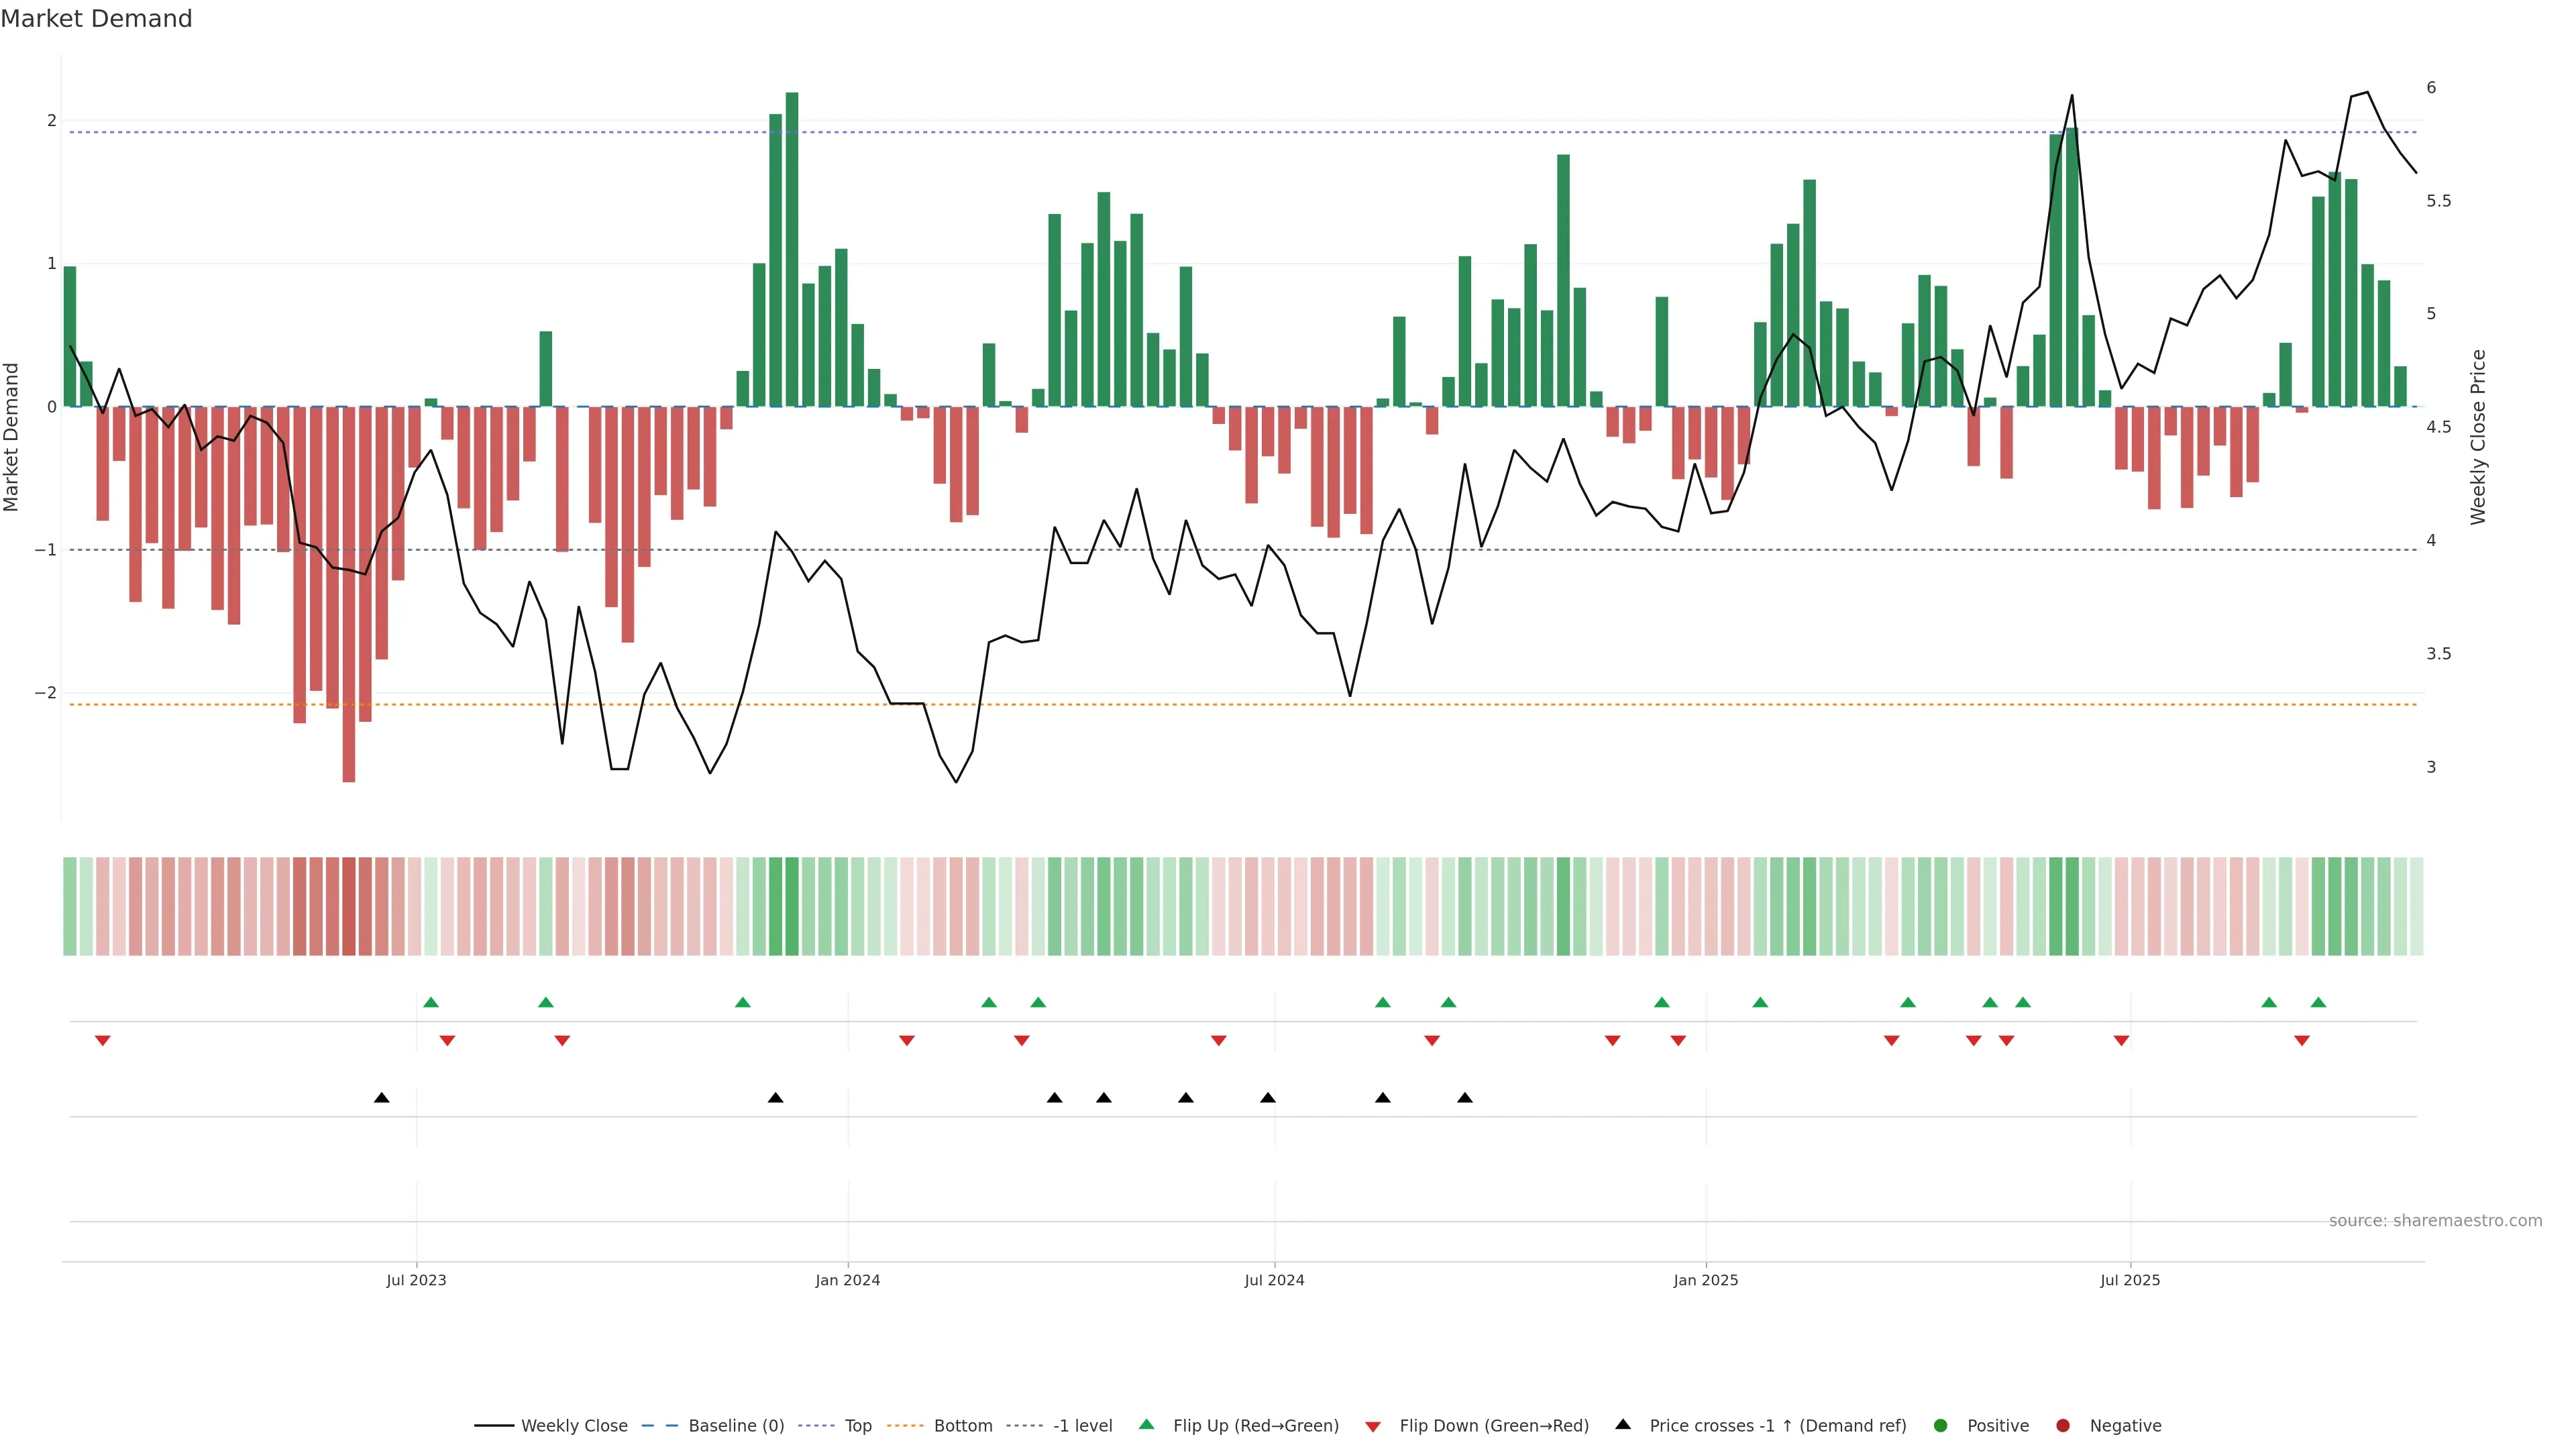Click the tallest green demand bar

coord(792,250)
